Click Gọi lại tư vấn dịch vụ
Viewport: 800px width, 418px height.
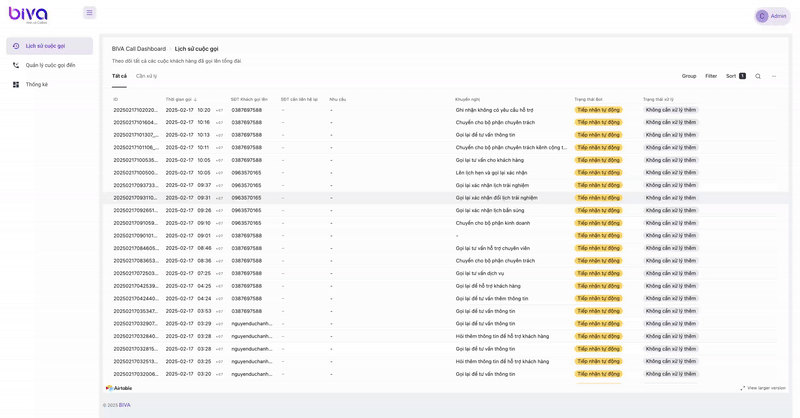480,274
